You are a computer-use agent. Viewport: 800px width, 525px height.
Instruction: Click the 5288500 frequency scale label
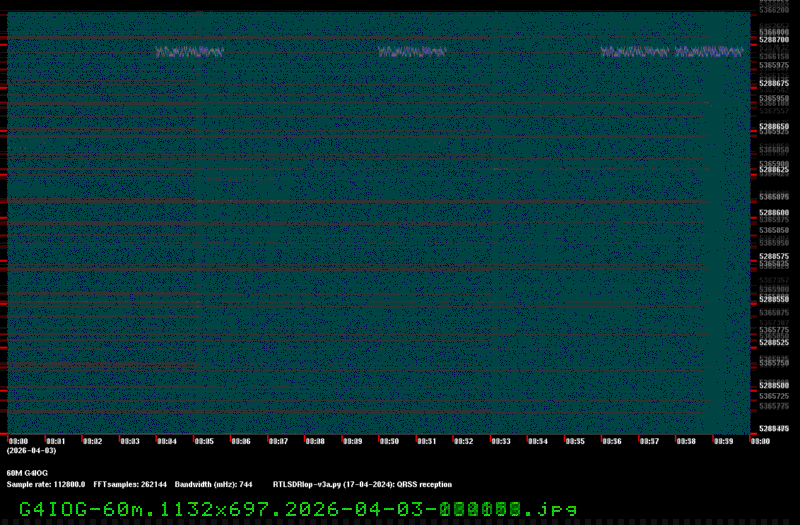coord(774,385)
